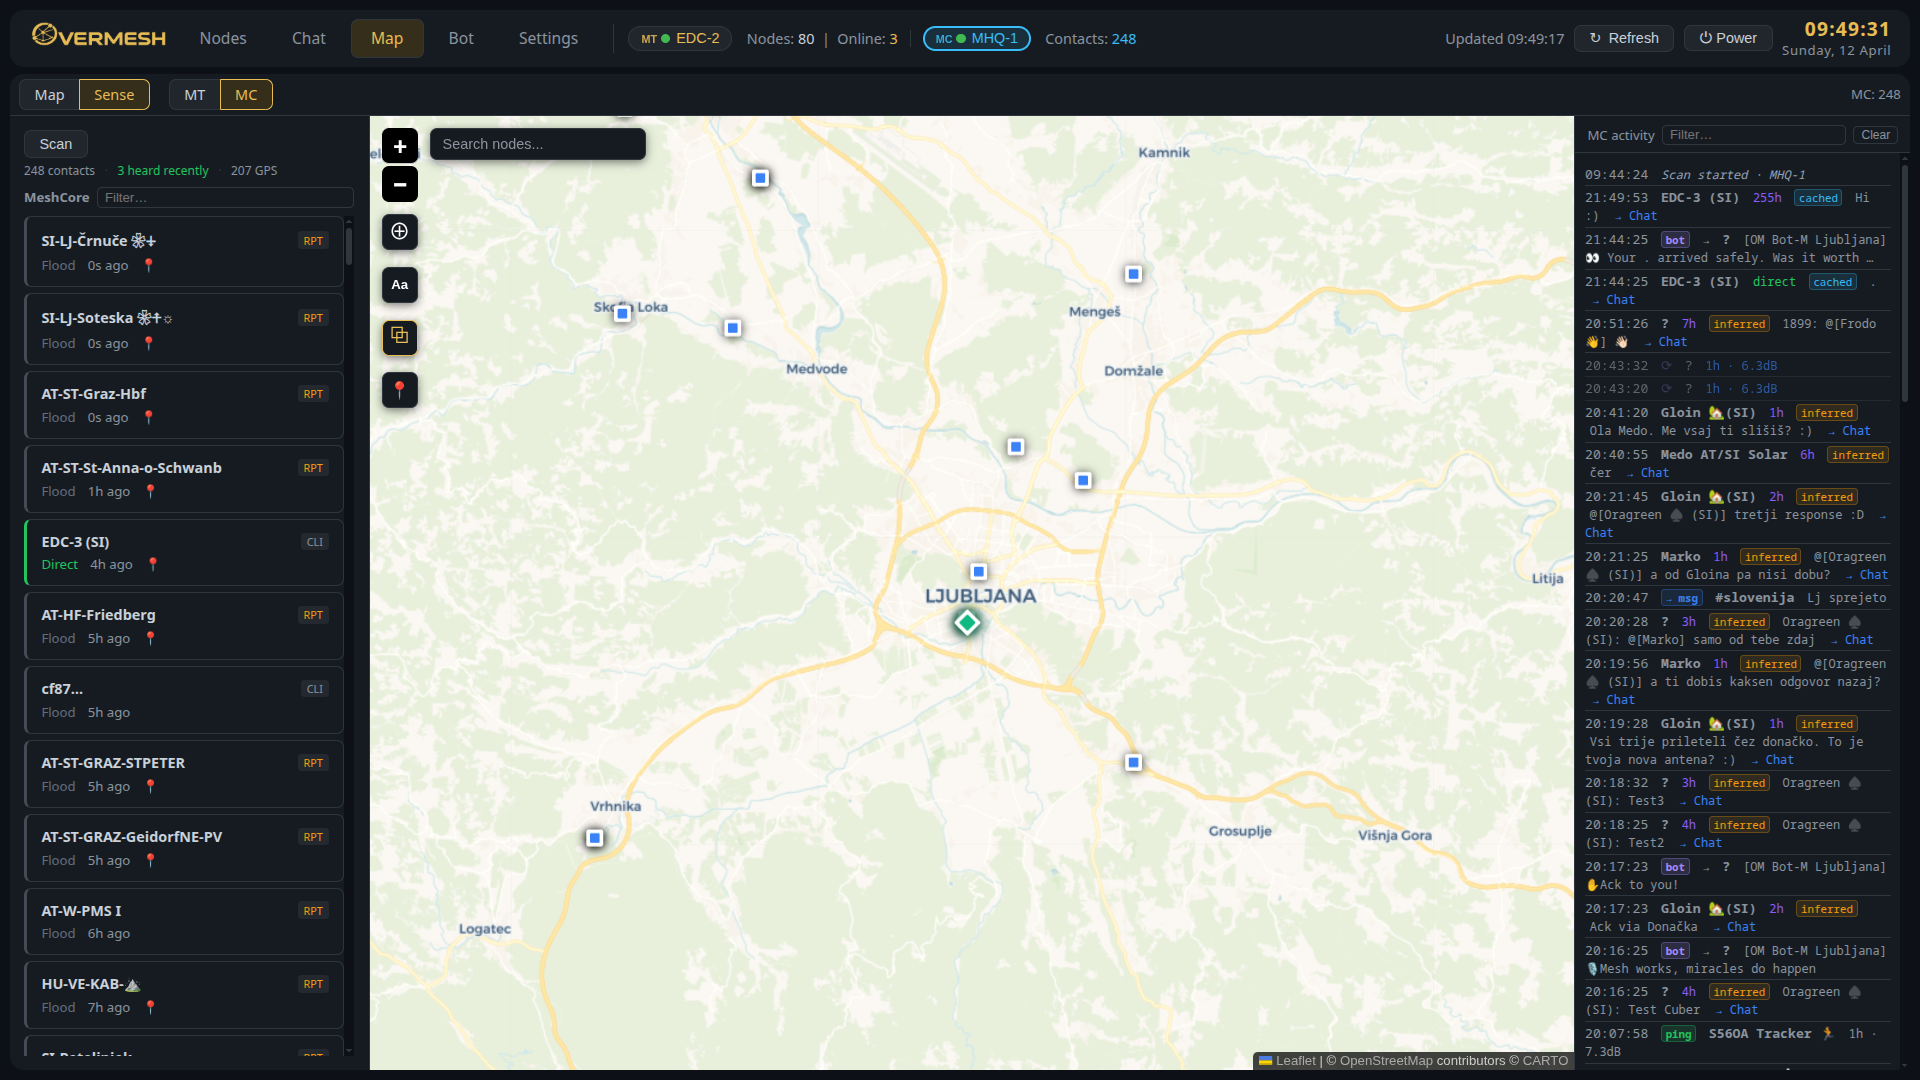This screenshot has height=1080, width=1920.
Task: Click the Leaflet attribution link
Action: click(x=1287, y=1061)
